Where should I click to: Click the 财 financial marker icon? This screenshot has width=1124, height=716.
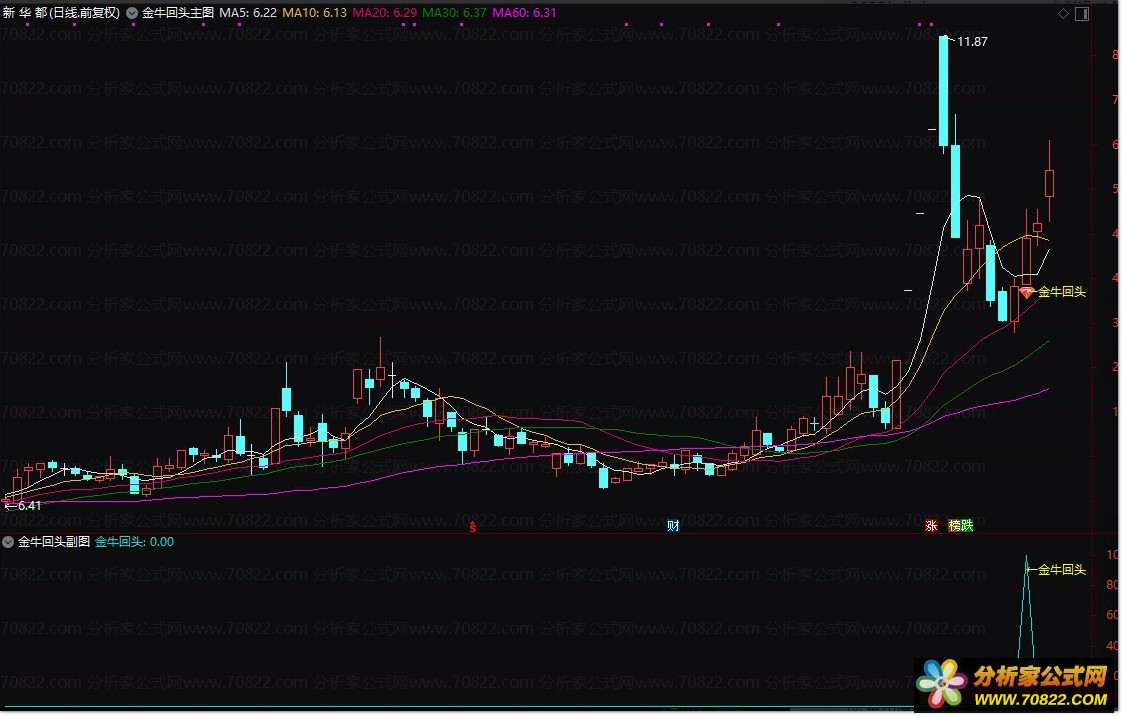pos(673,526)
